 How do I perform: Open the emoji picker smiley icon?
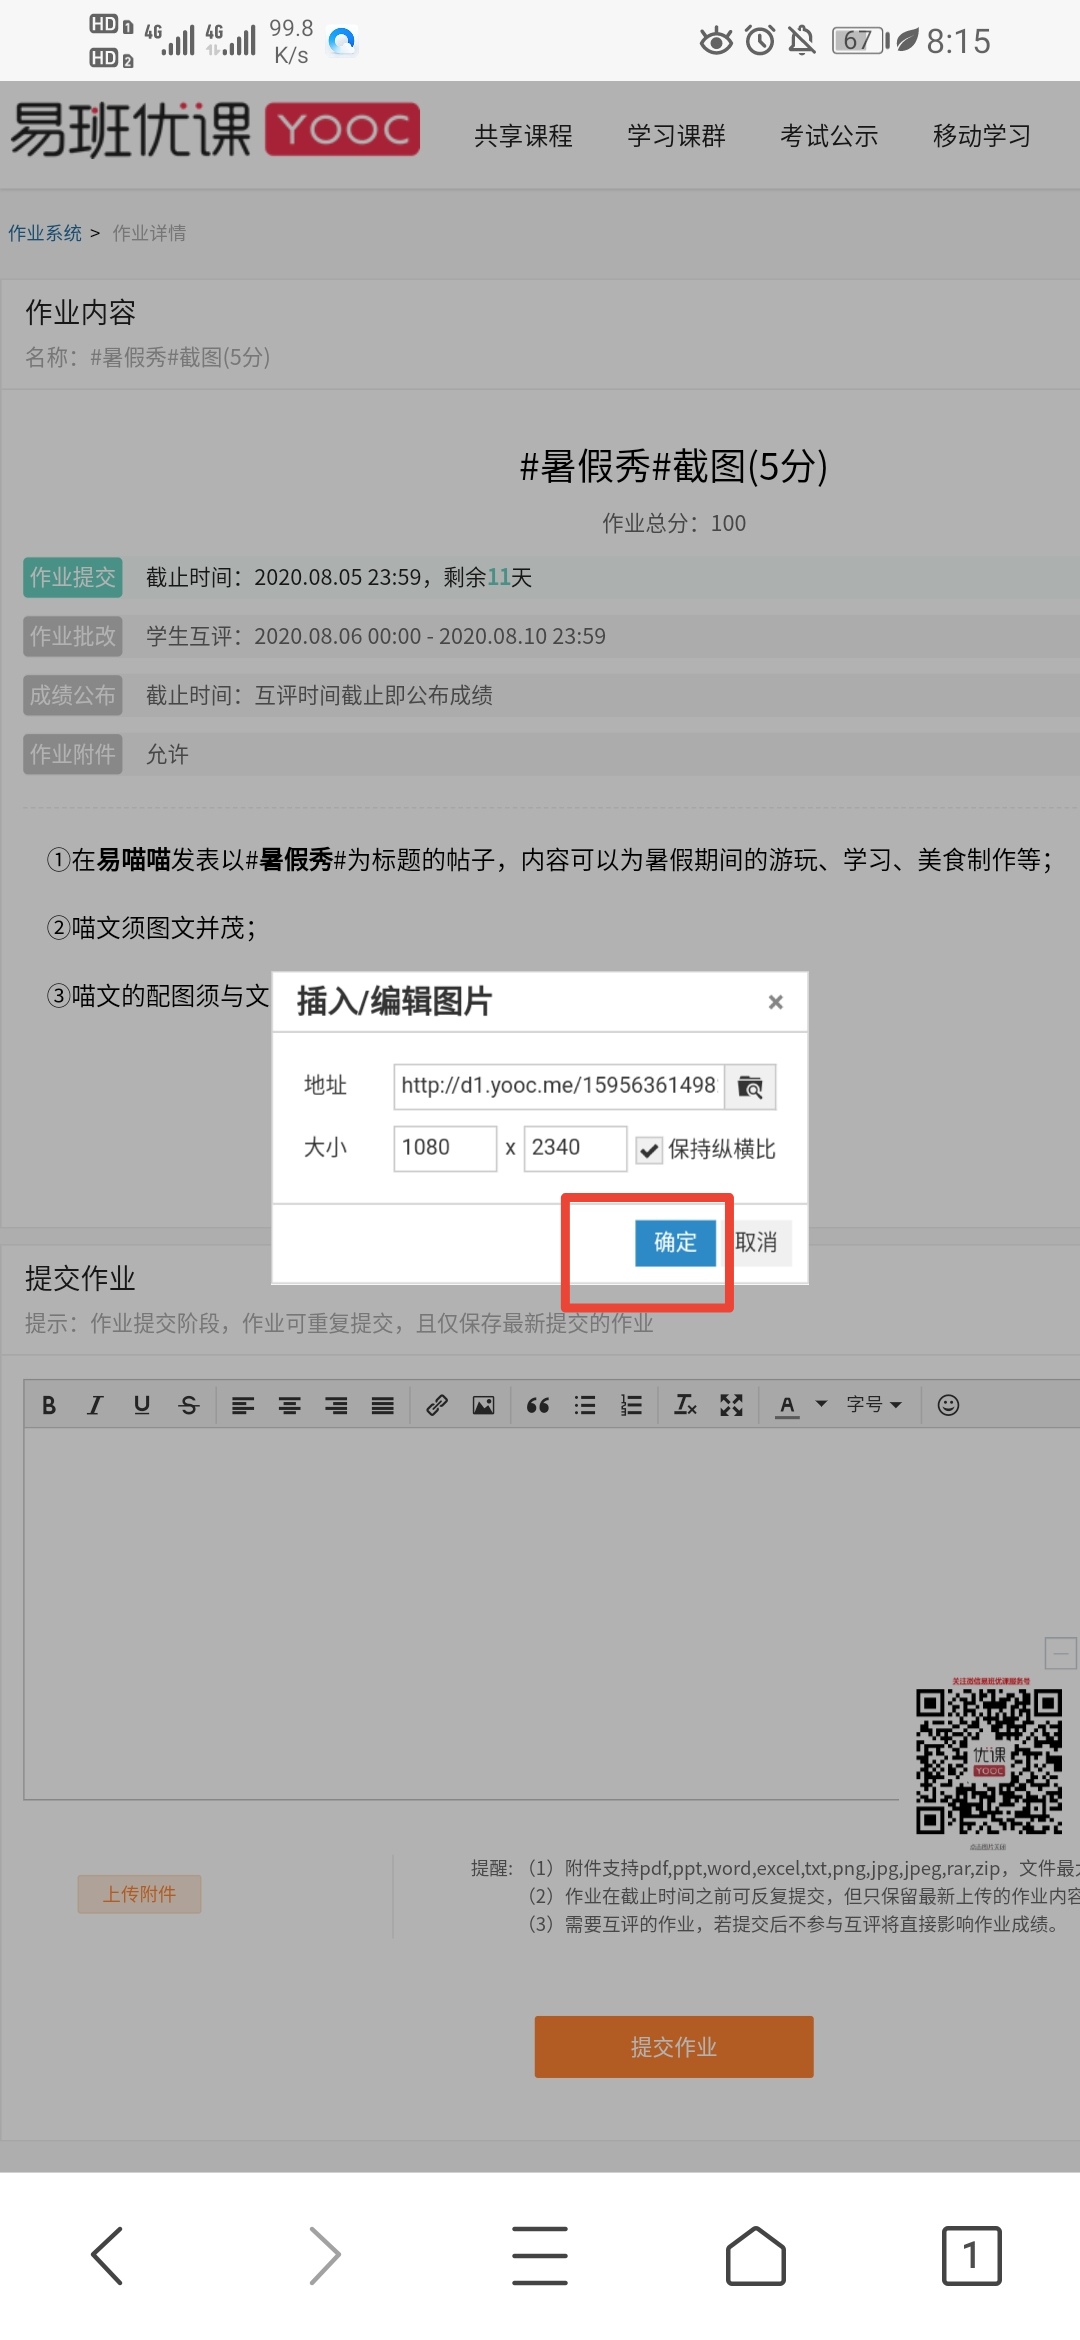(x=948, y=1405)
